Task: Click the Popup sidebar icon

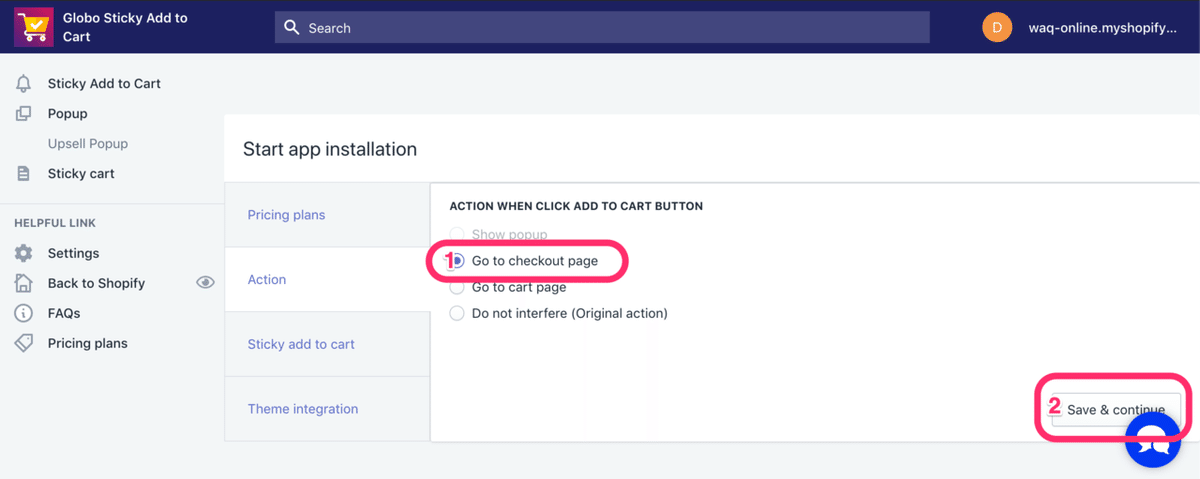Action: pos(24,114)
